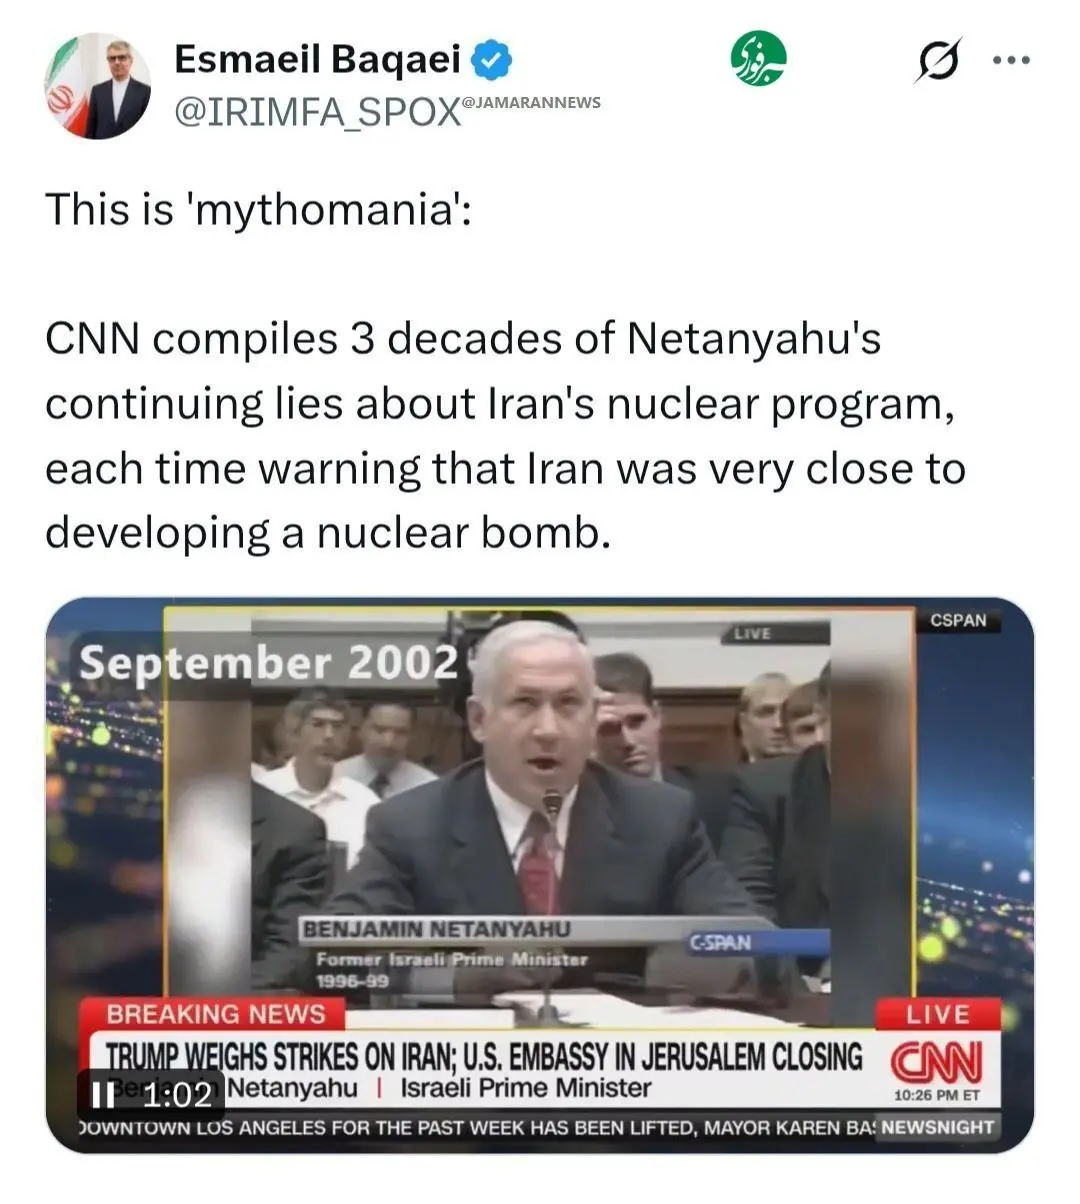Viewport: 1080px width, 1204px height.
Task: Click the NEWSNIGHT label on ticker
Action: [x=937, y=1127]
